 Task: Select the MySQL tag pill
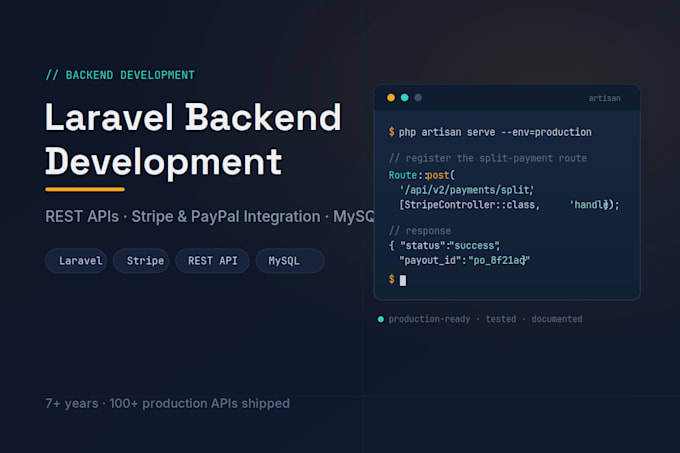click(x=290, y=261)
